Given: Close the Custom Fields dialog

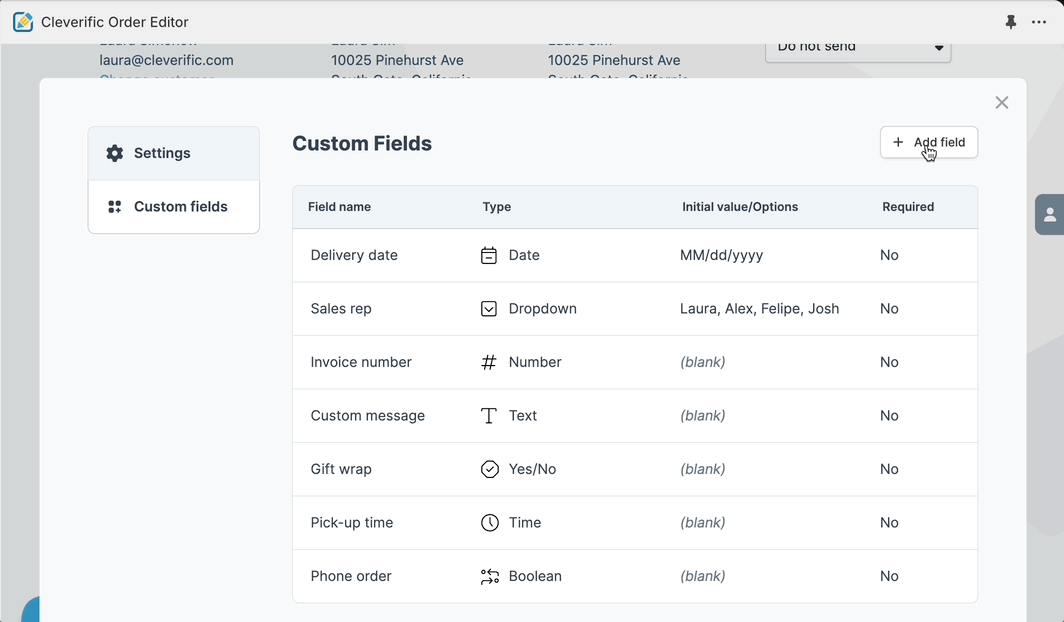Looking at the screenshot, I should 1002,102.
